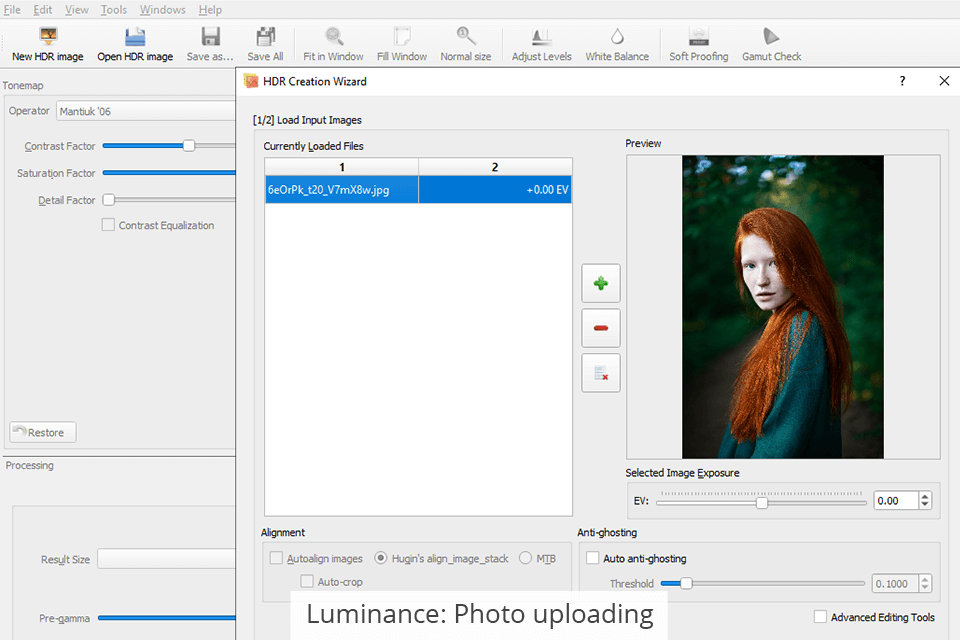Image resolution: width=960 pixels, height=640 pixels.
Task: Click the +0.00 EV cell
Action: pyautogui.click(x=495, y=190)
